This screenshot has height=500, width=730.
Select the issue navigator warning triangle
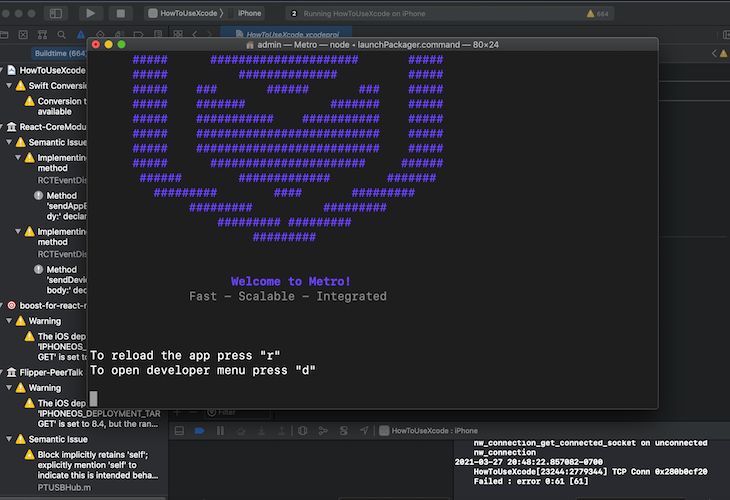tap(81, 34)
